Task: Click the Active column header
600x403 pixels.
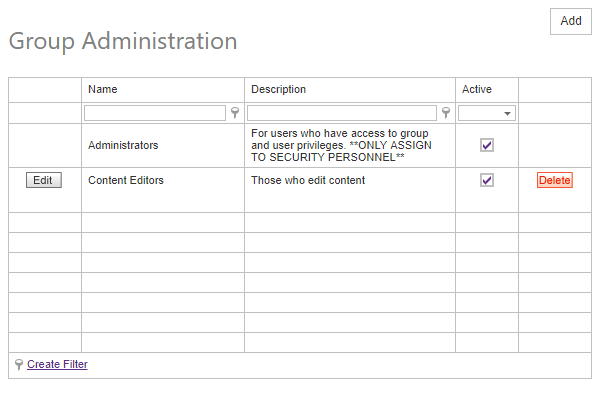Action: coord(476,90)
